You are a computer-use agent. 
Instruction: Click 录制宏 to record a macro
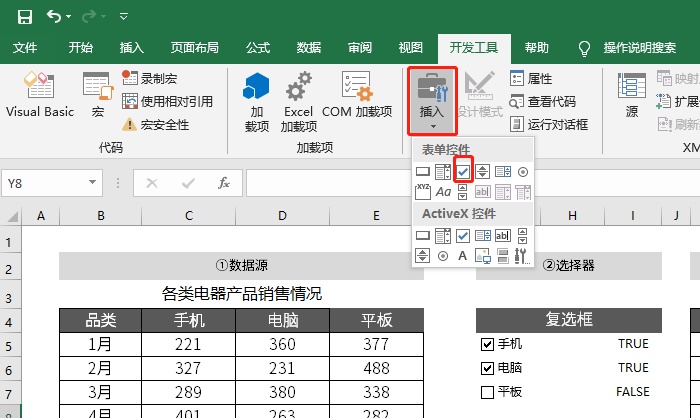tap(150, 78)
